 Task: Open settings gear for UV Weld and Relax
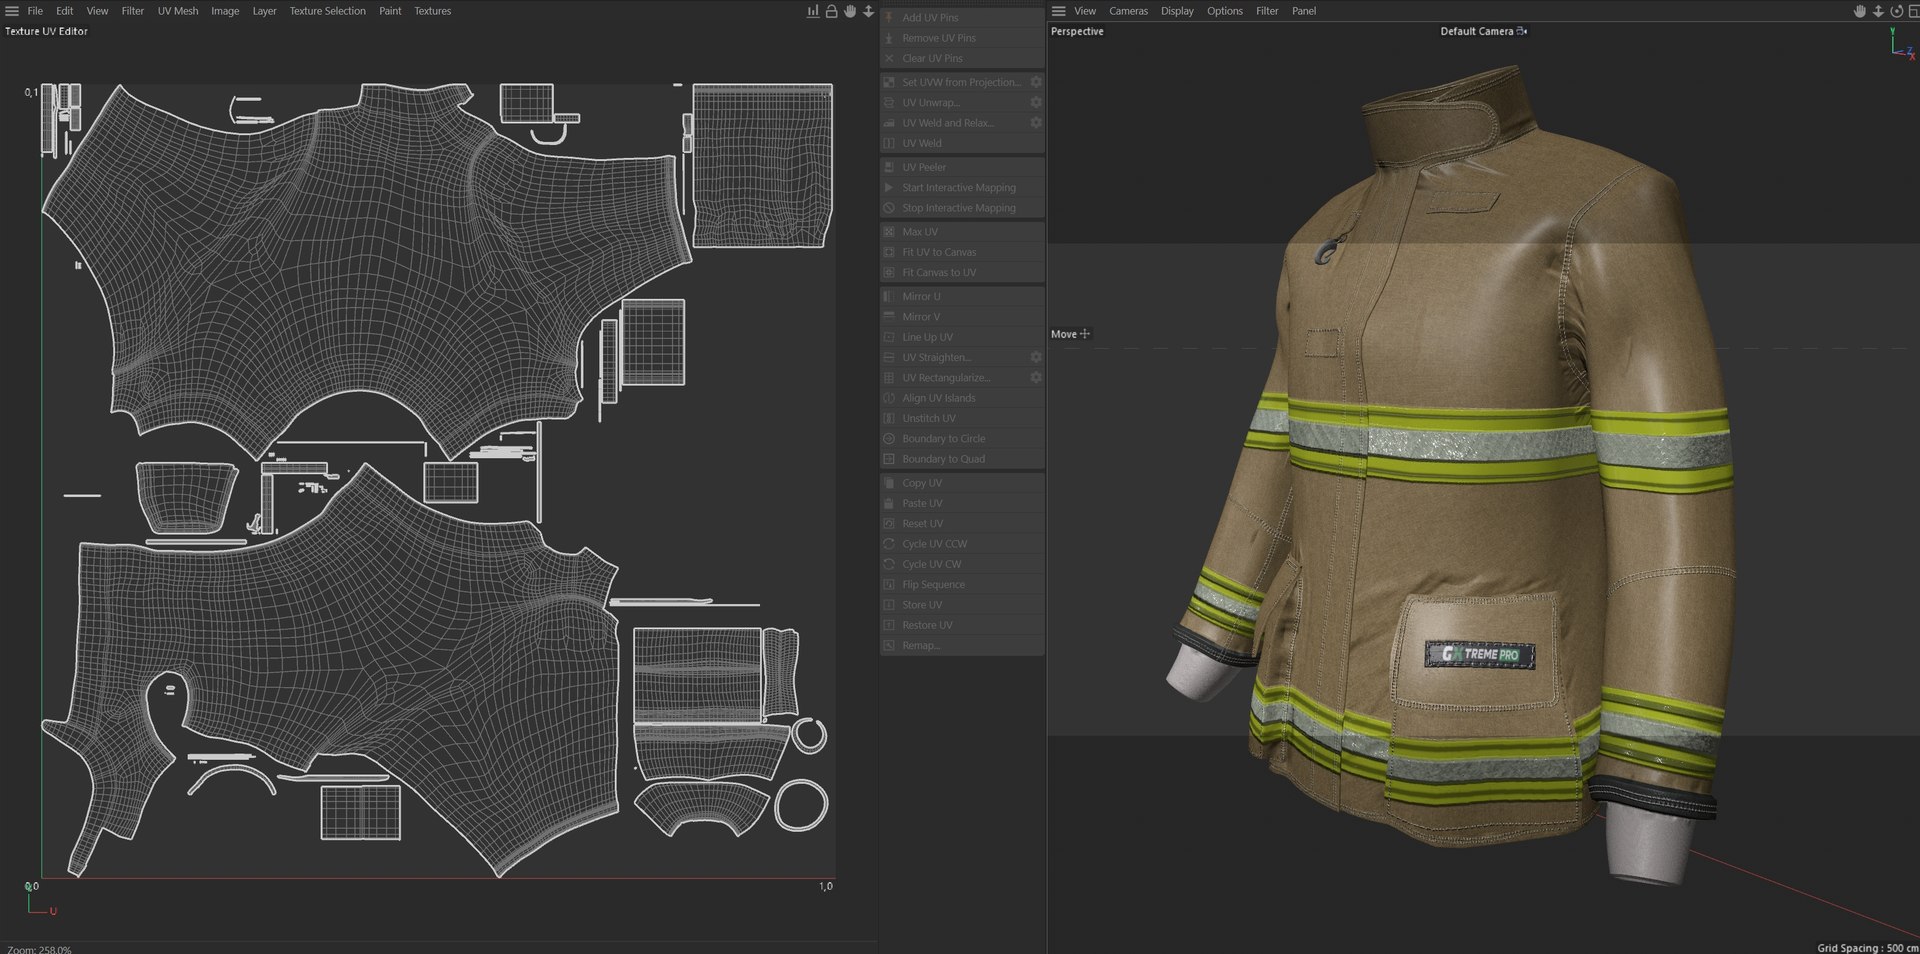pos(1036,122)
